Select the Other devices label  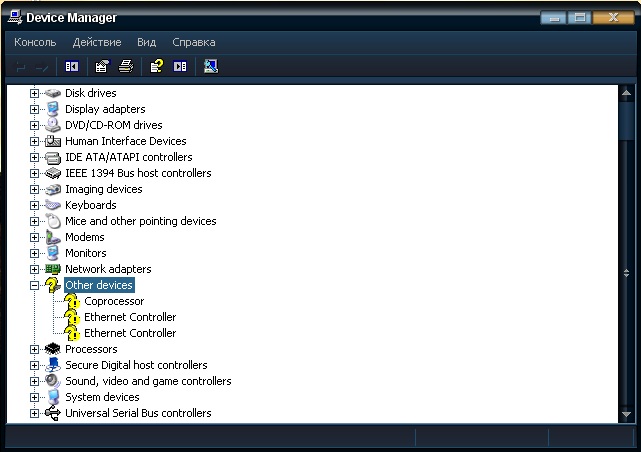(99, 285)
